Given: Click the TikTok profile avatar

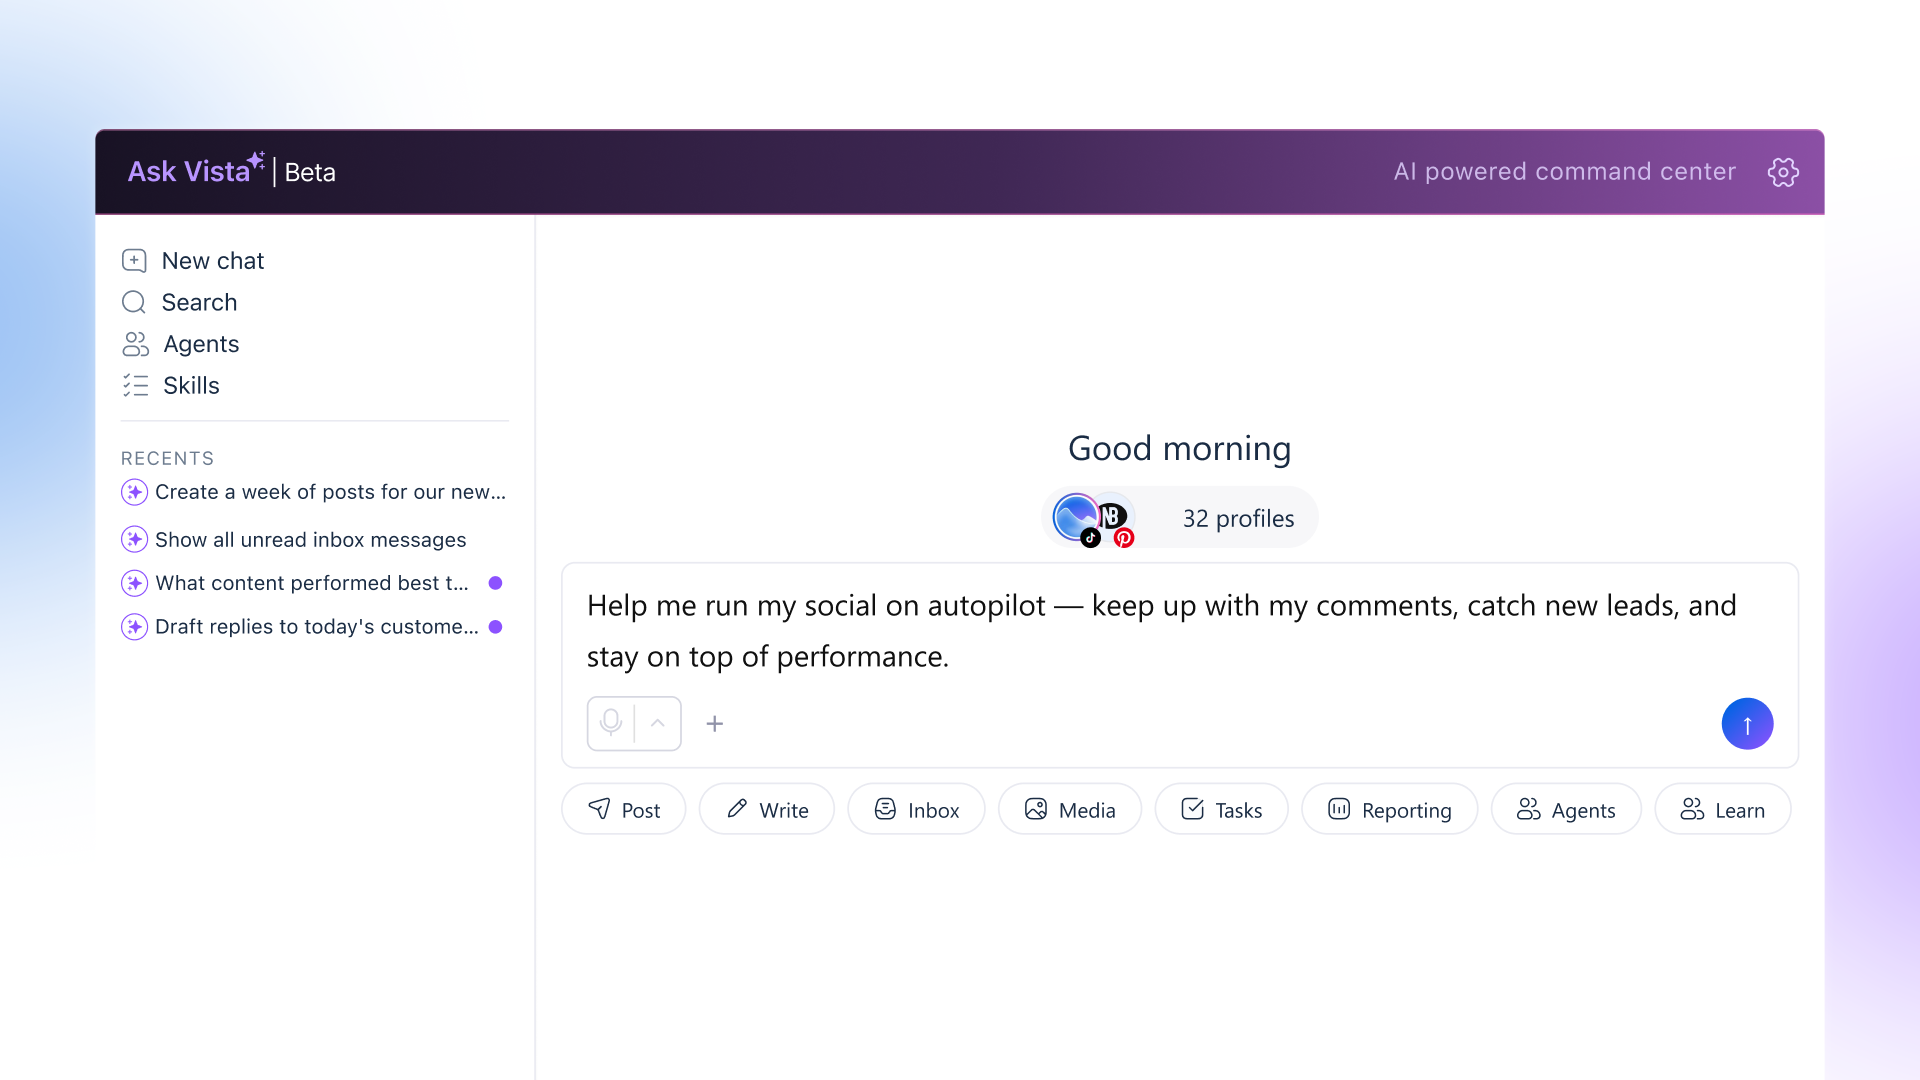Looking at the screenshot, I should (x=1077, y=519).
